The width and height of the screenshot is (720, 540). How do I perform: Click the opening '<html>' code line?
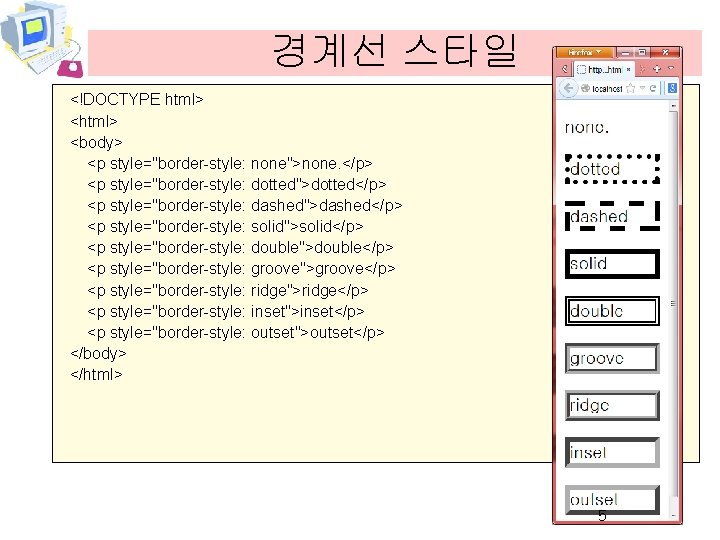coord(94,121)
